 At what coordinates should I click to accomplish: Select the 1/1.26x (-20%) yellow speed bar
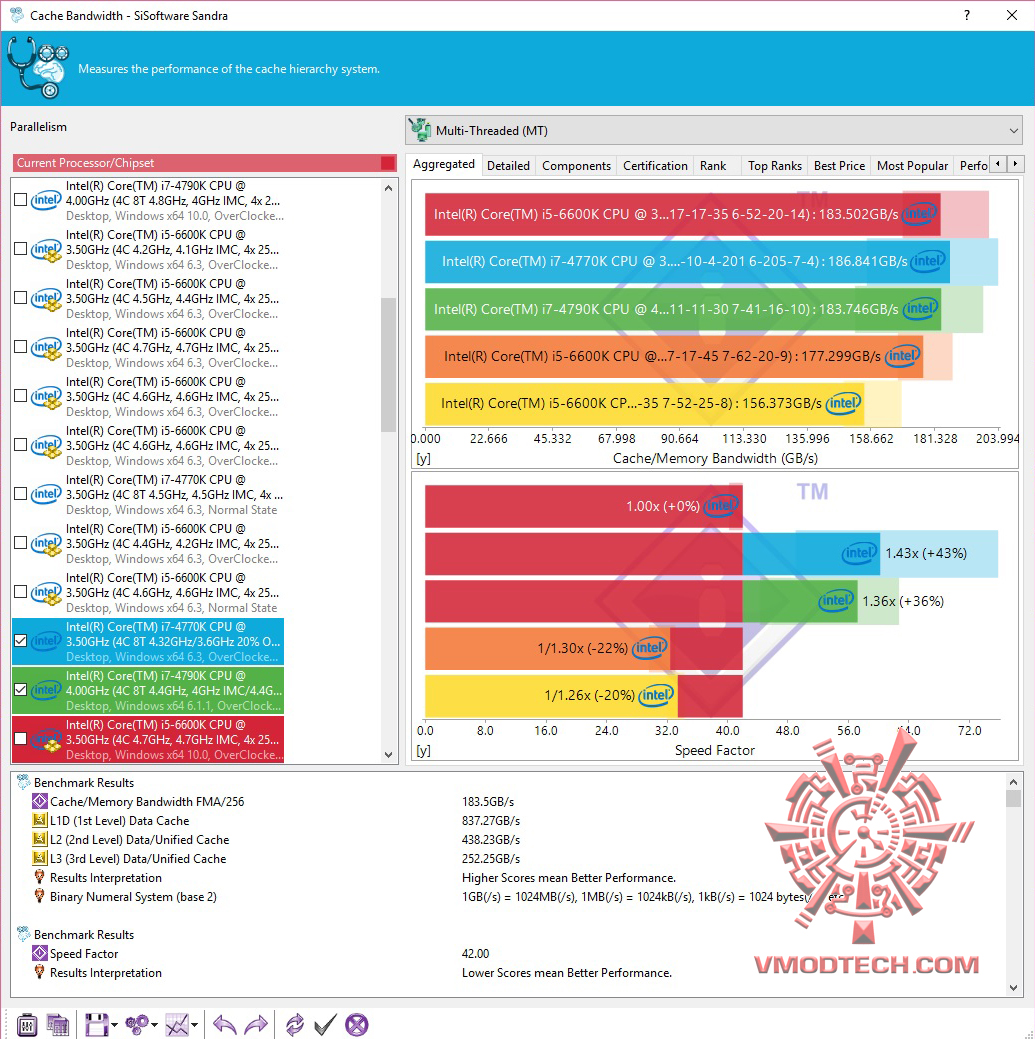click(551, 695)
